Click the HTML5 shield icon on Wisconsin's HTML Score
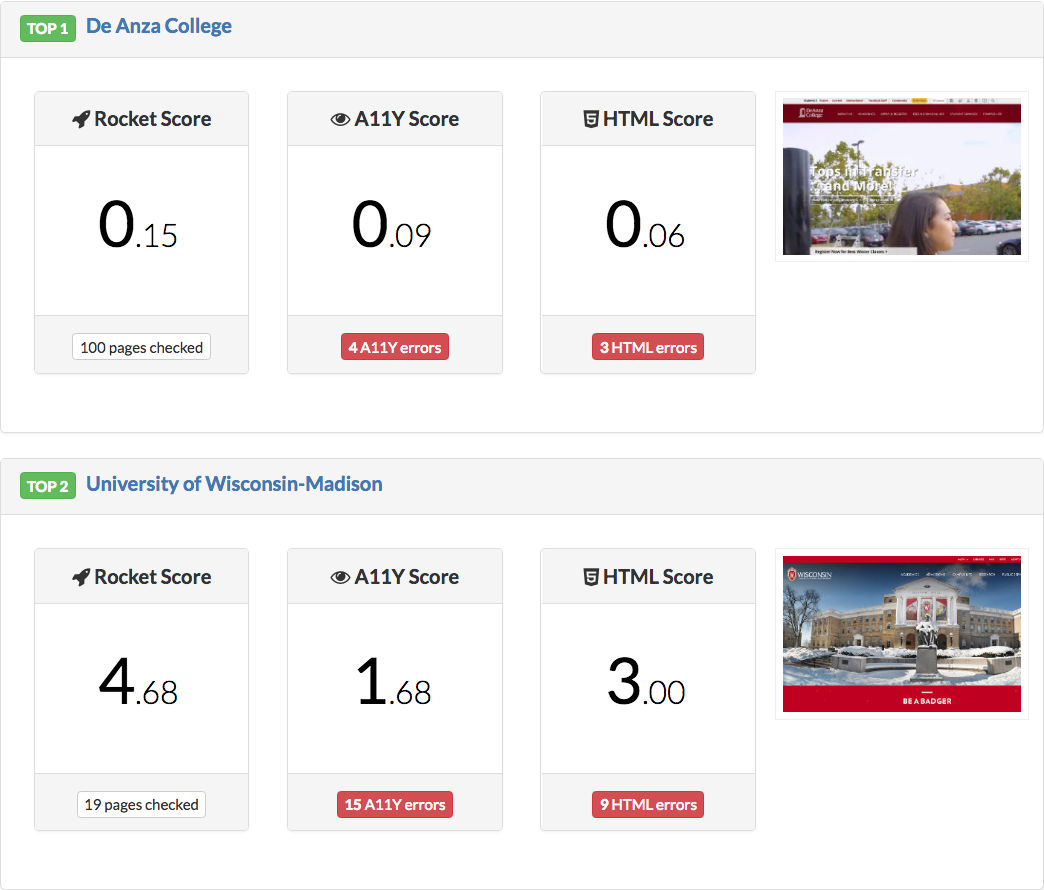Viewport: 1044px width, 890px height. pyautogui.click(x=593, y=576)
